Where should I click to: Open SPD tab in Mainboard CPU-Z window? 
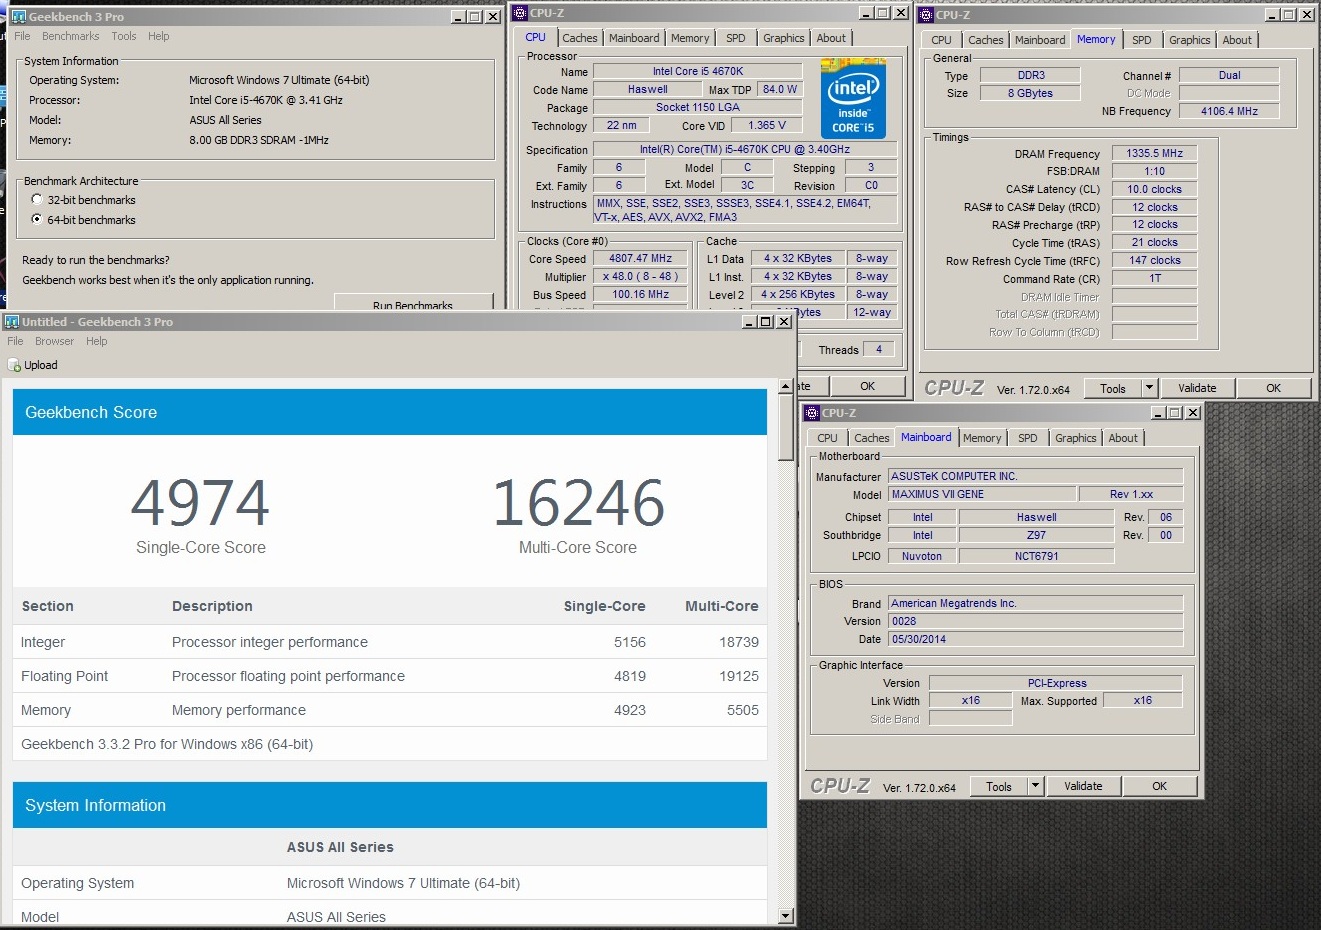1028,438
